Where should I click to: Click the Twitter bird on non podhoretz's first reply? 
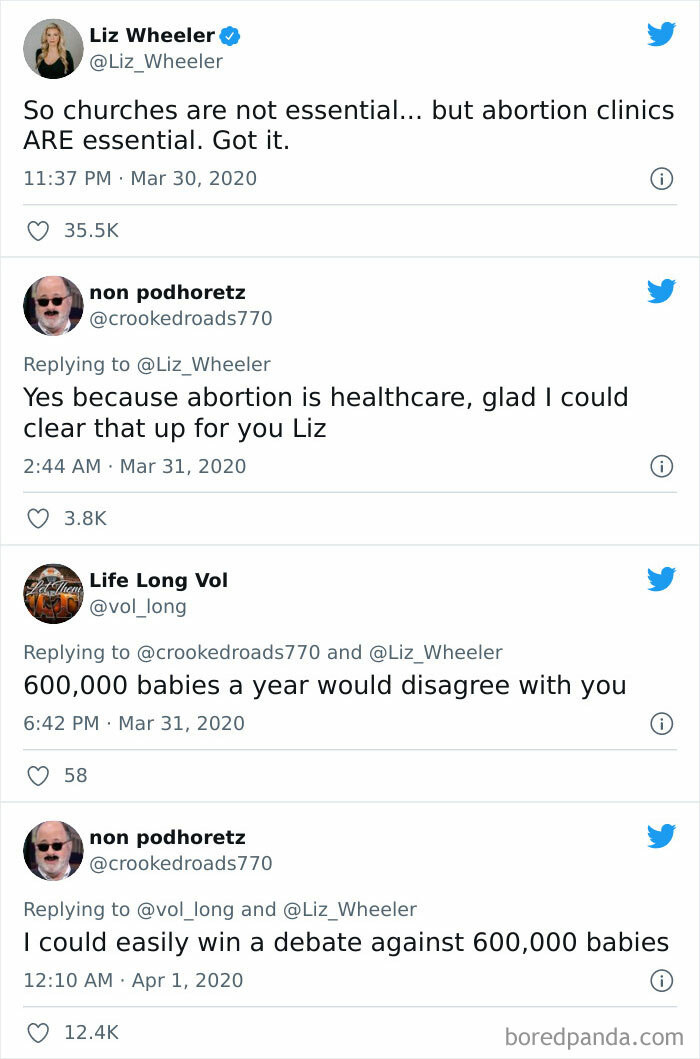point(661,292)
